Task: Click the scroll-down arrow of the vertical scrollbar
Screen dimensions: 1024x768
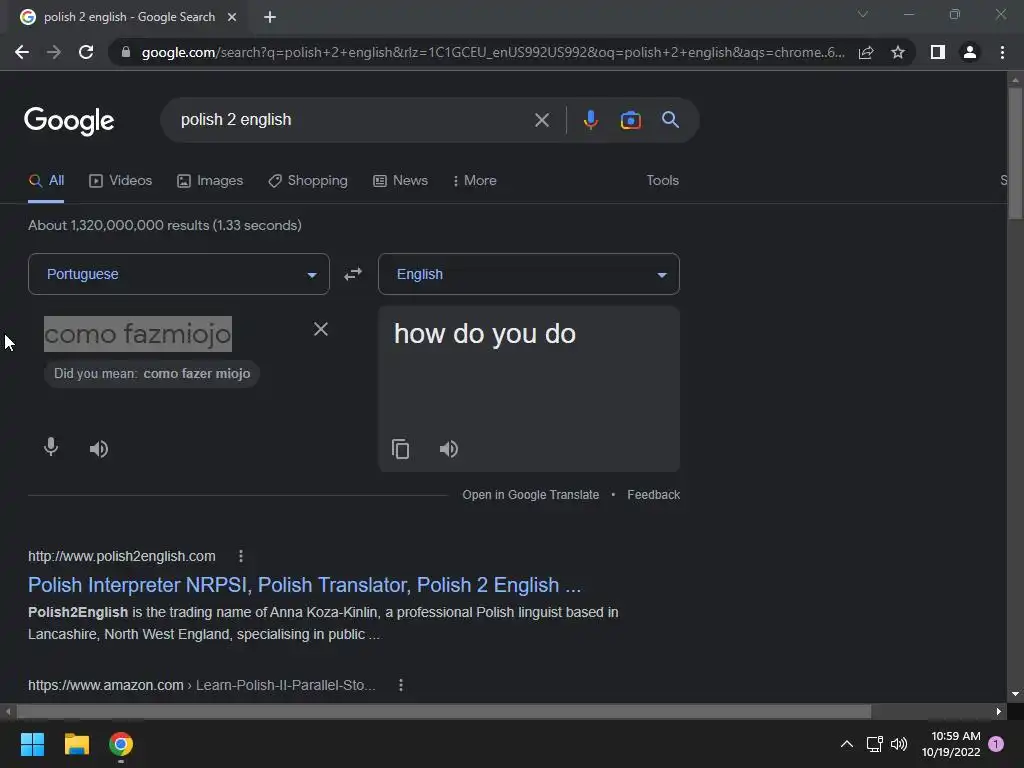Action: [1015, 694]
